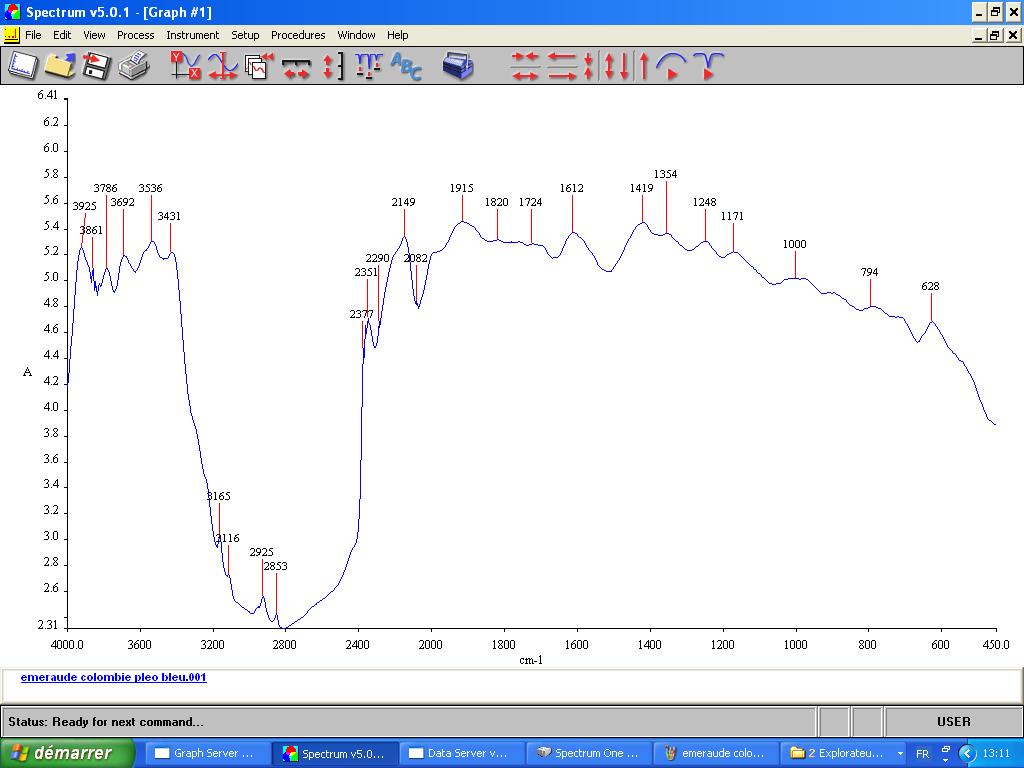Click the X-Y axis format icon
1024x768 pixels.
pyautogui.click(x=185, y=66)
